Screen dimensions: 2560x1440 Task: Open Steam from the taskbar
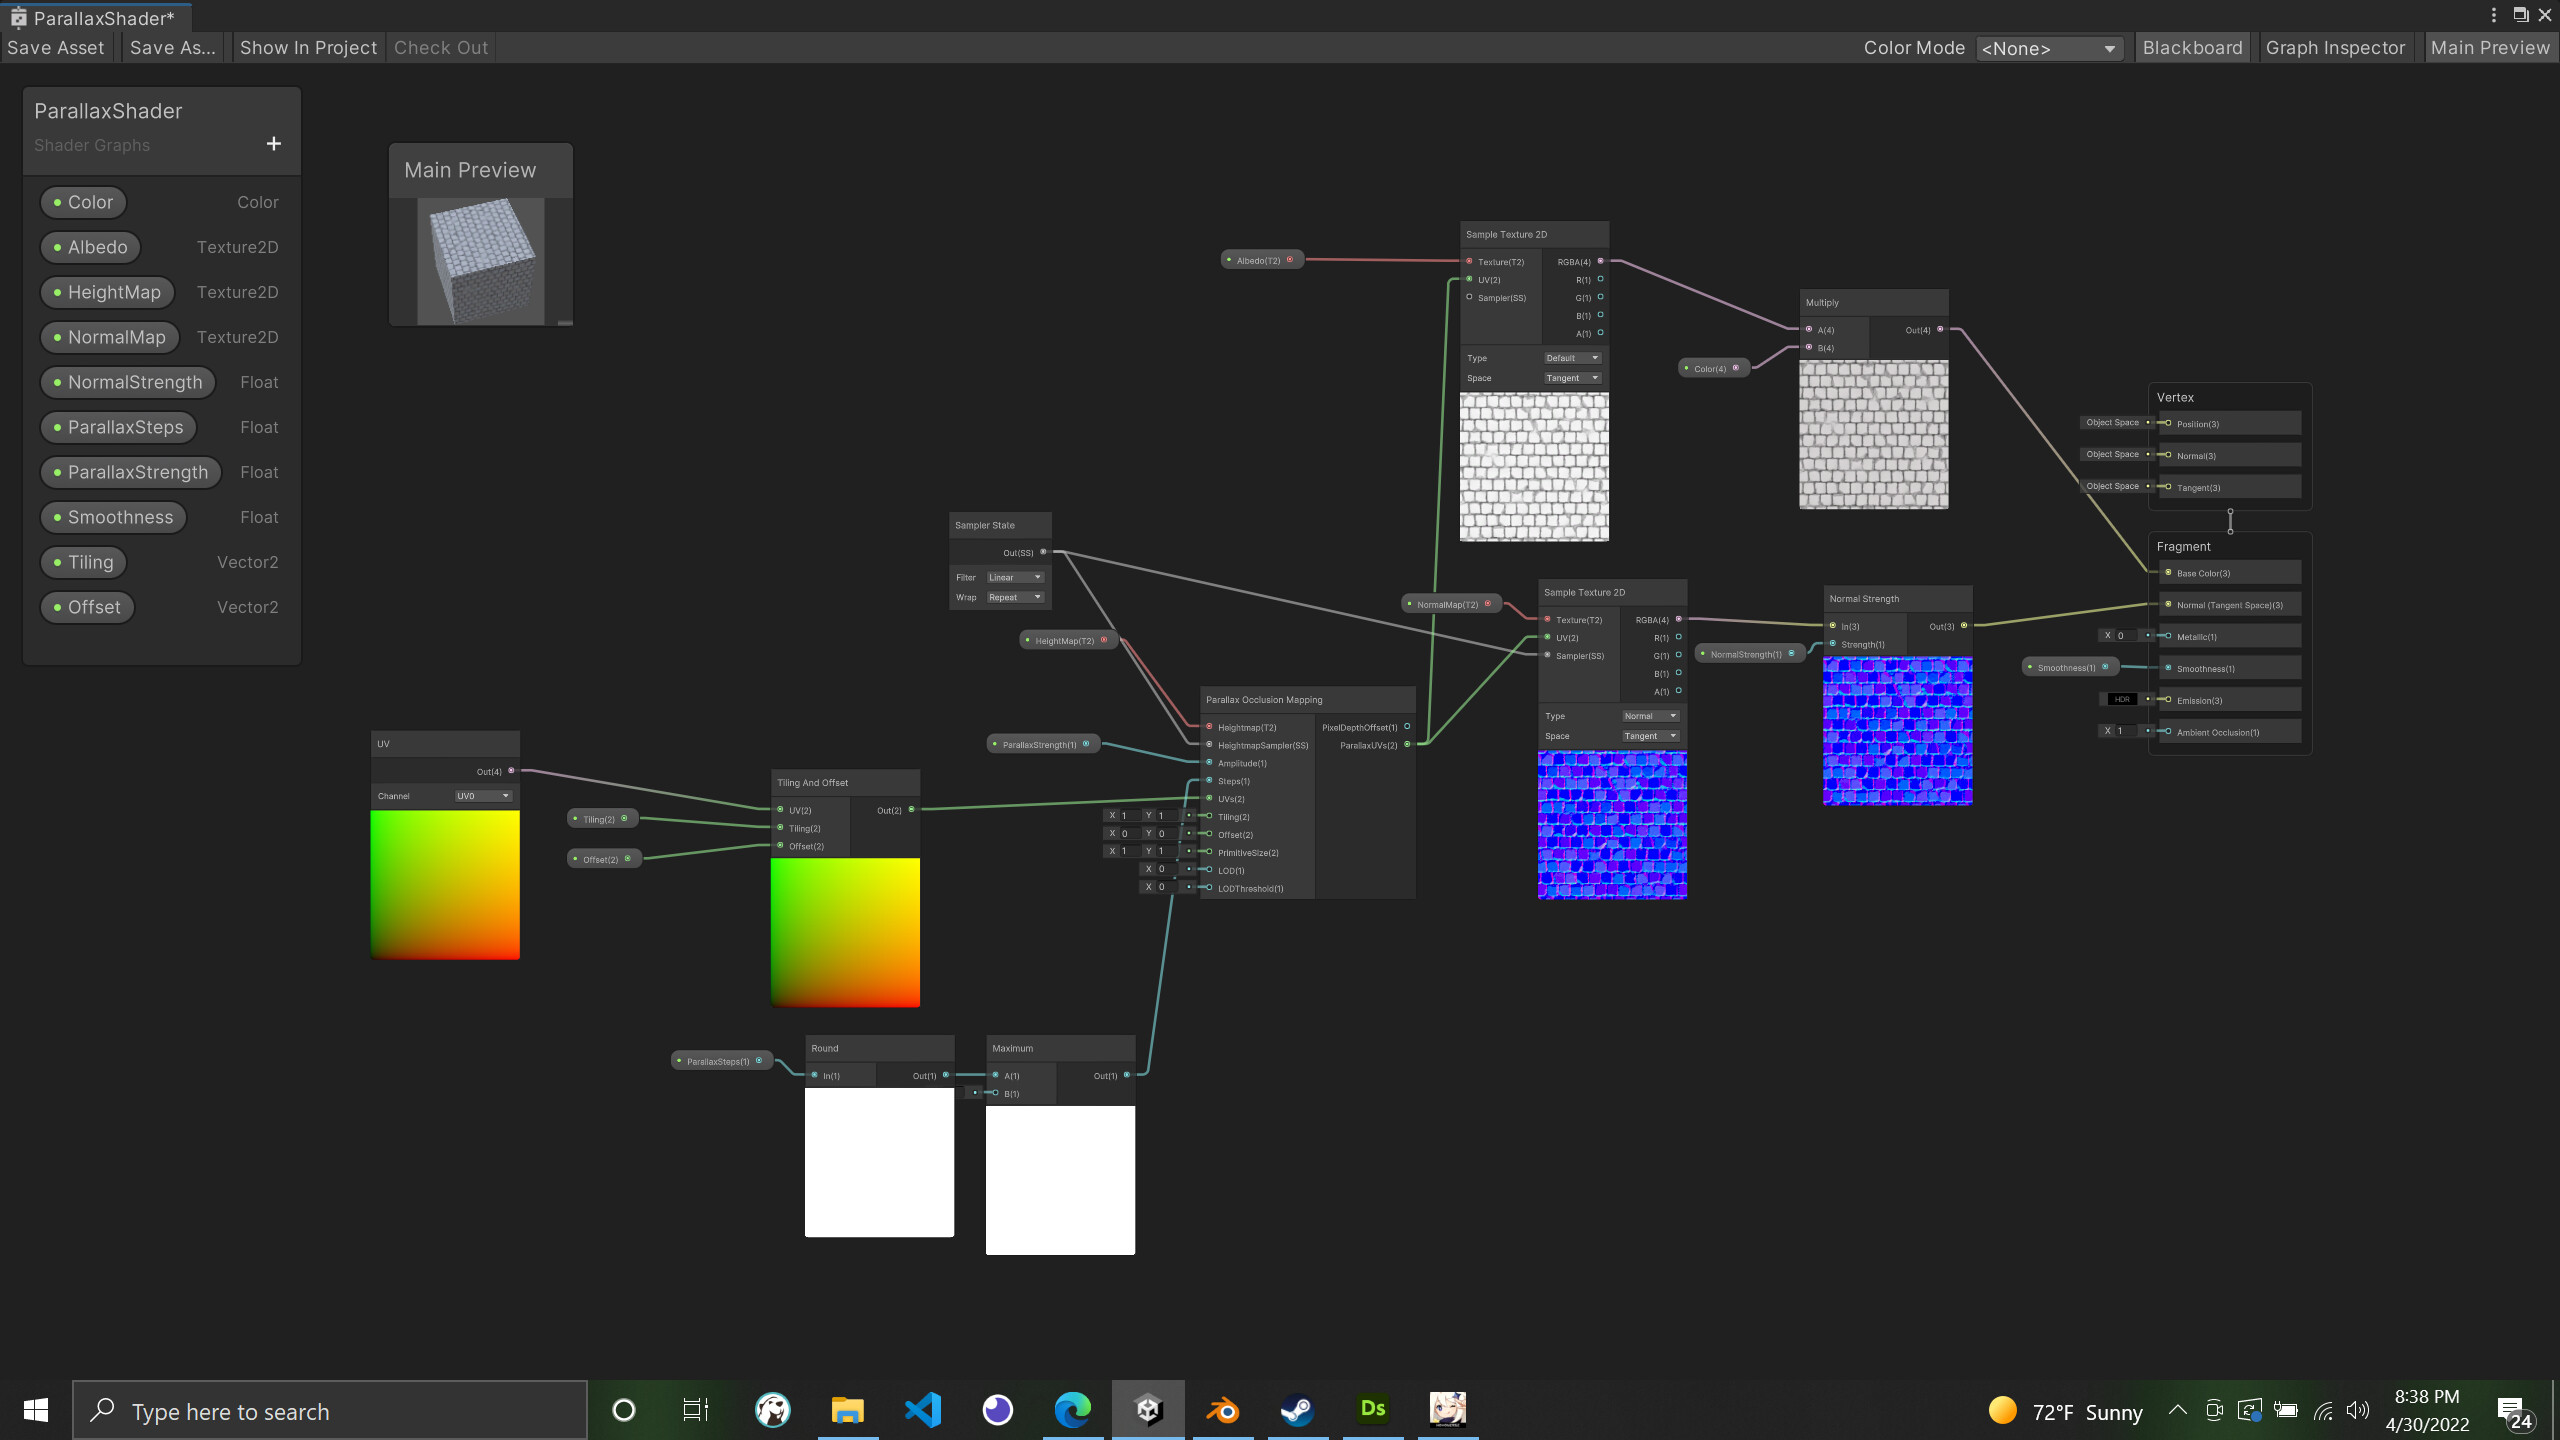[1297, 1410]
